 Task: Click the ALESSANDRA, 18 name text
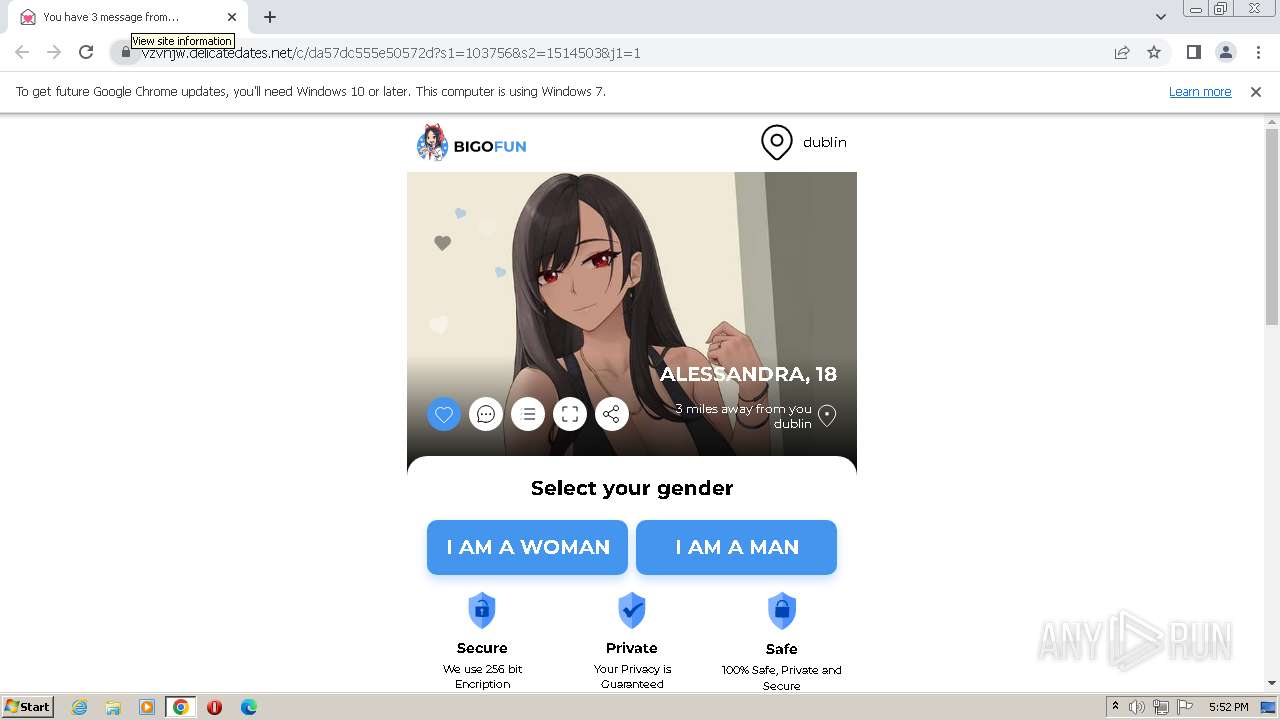pyautogui.click(x=748, y=374)
